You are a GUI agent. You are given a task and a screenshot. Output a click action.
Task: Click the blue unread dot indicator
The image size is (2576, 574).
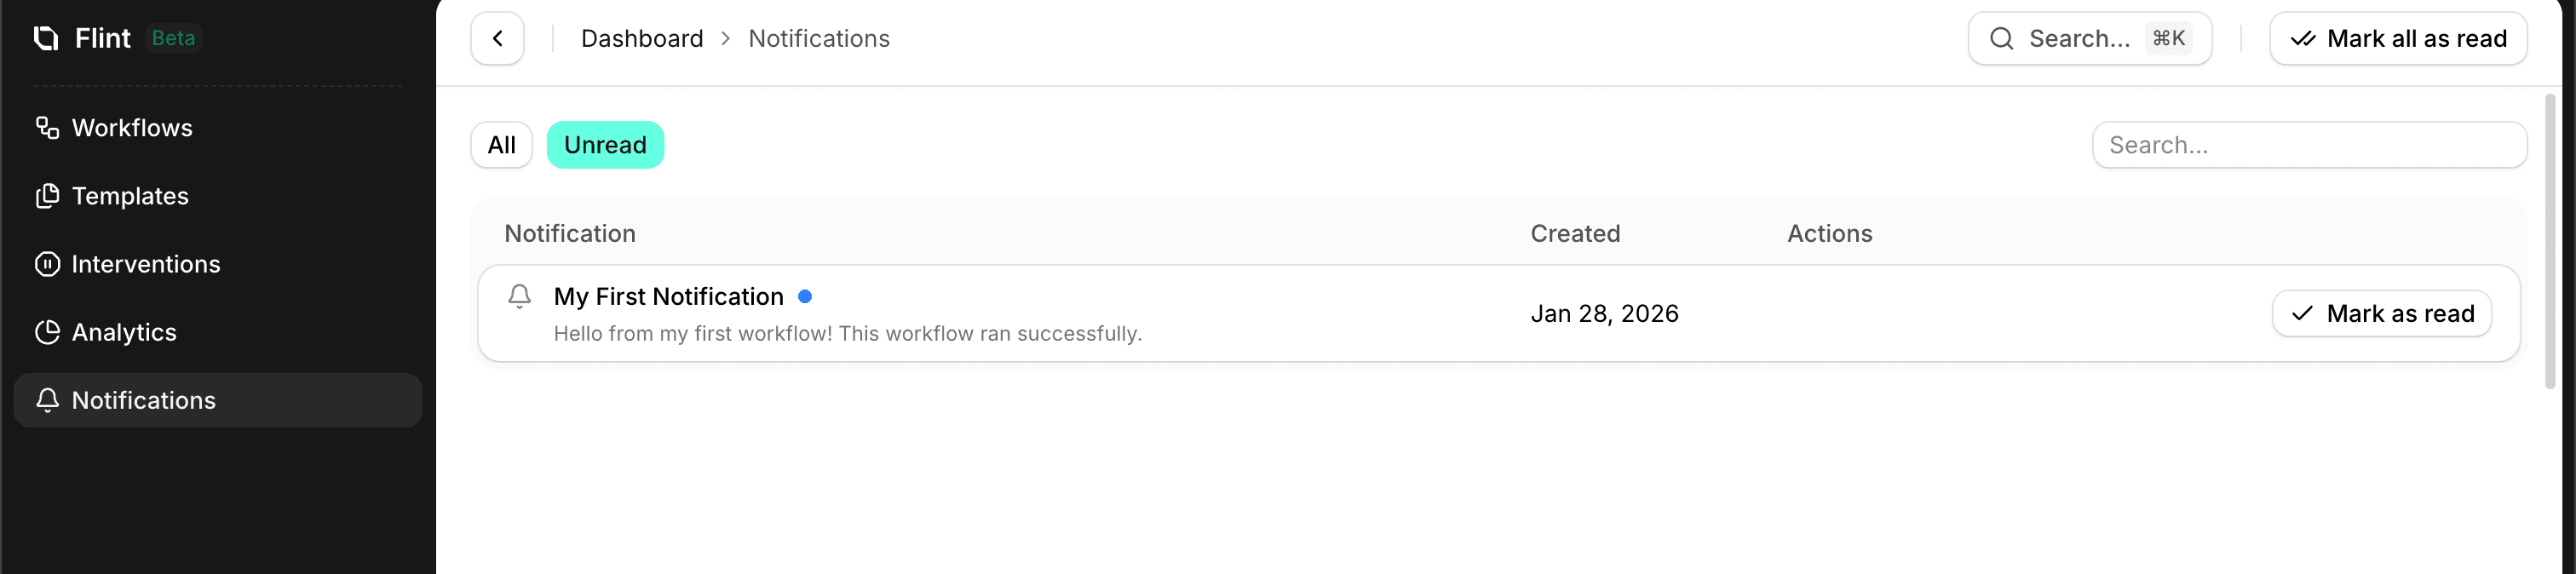(804, 296)
